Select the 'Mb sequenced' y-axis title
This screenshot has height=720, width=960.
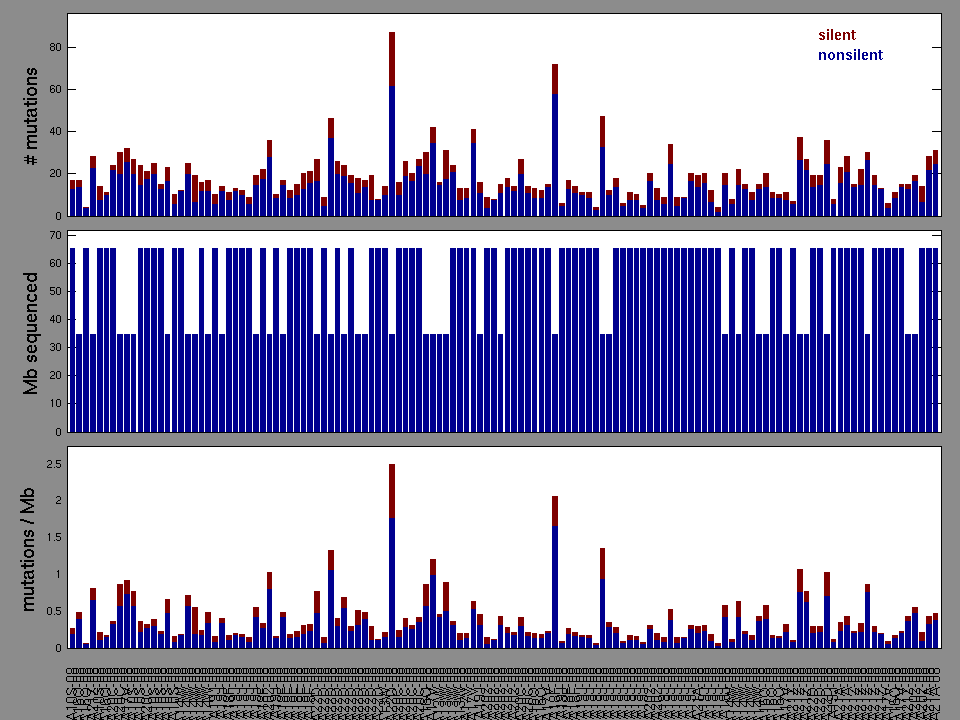coord(32,333)
